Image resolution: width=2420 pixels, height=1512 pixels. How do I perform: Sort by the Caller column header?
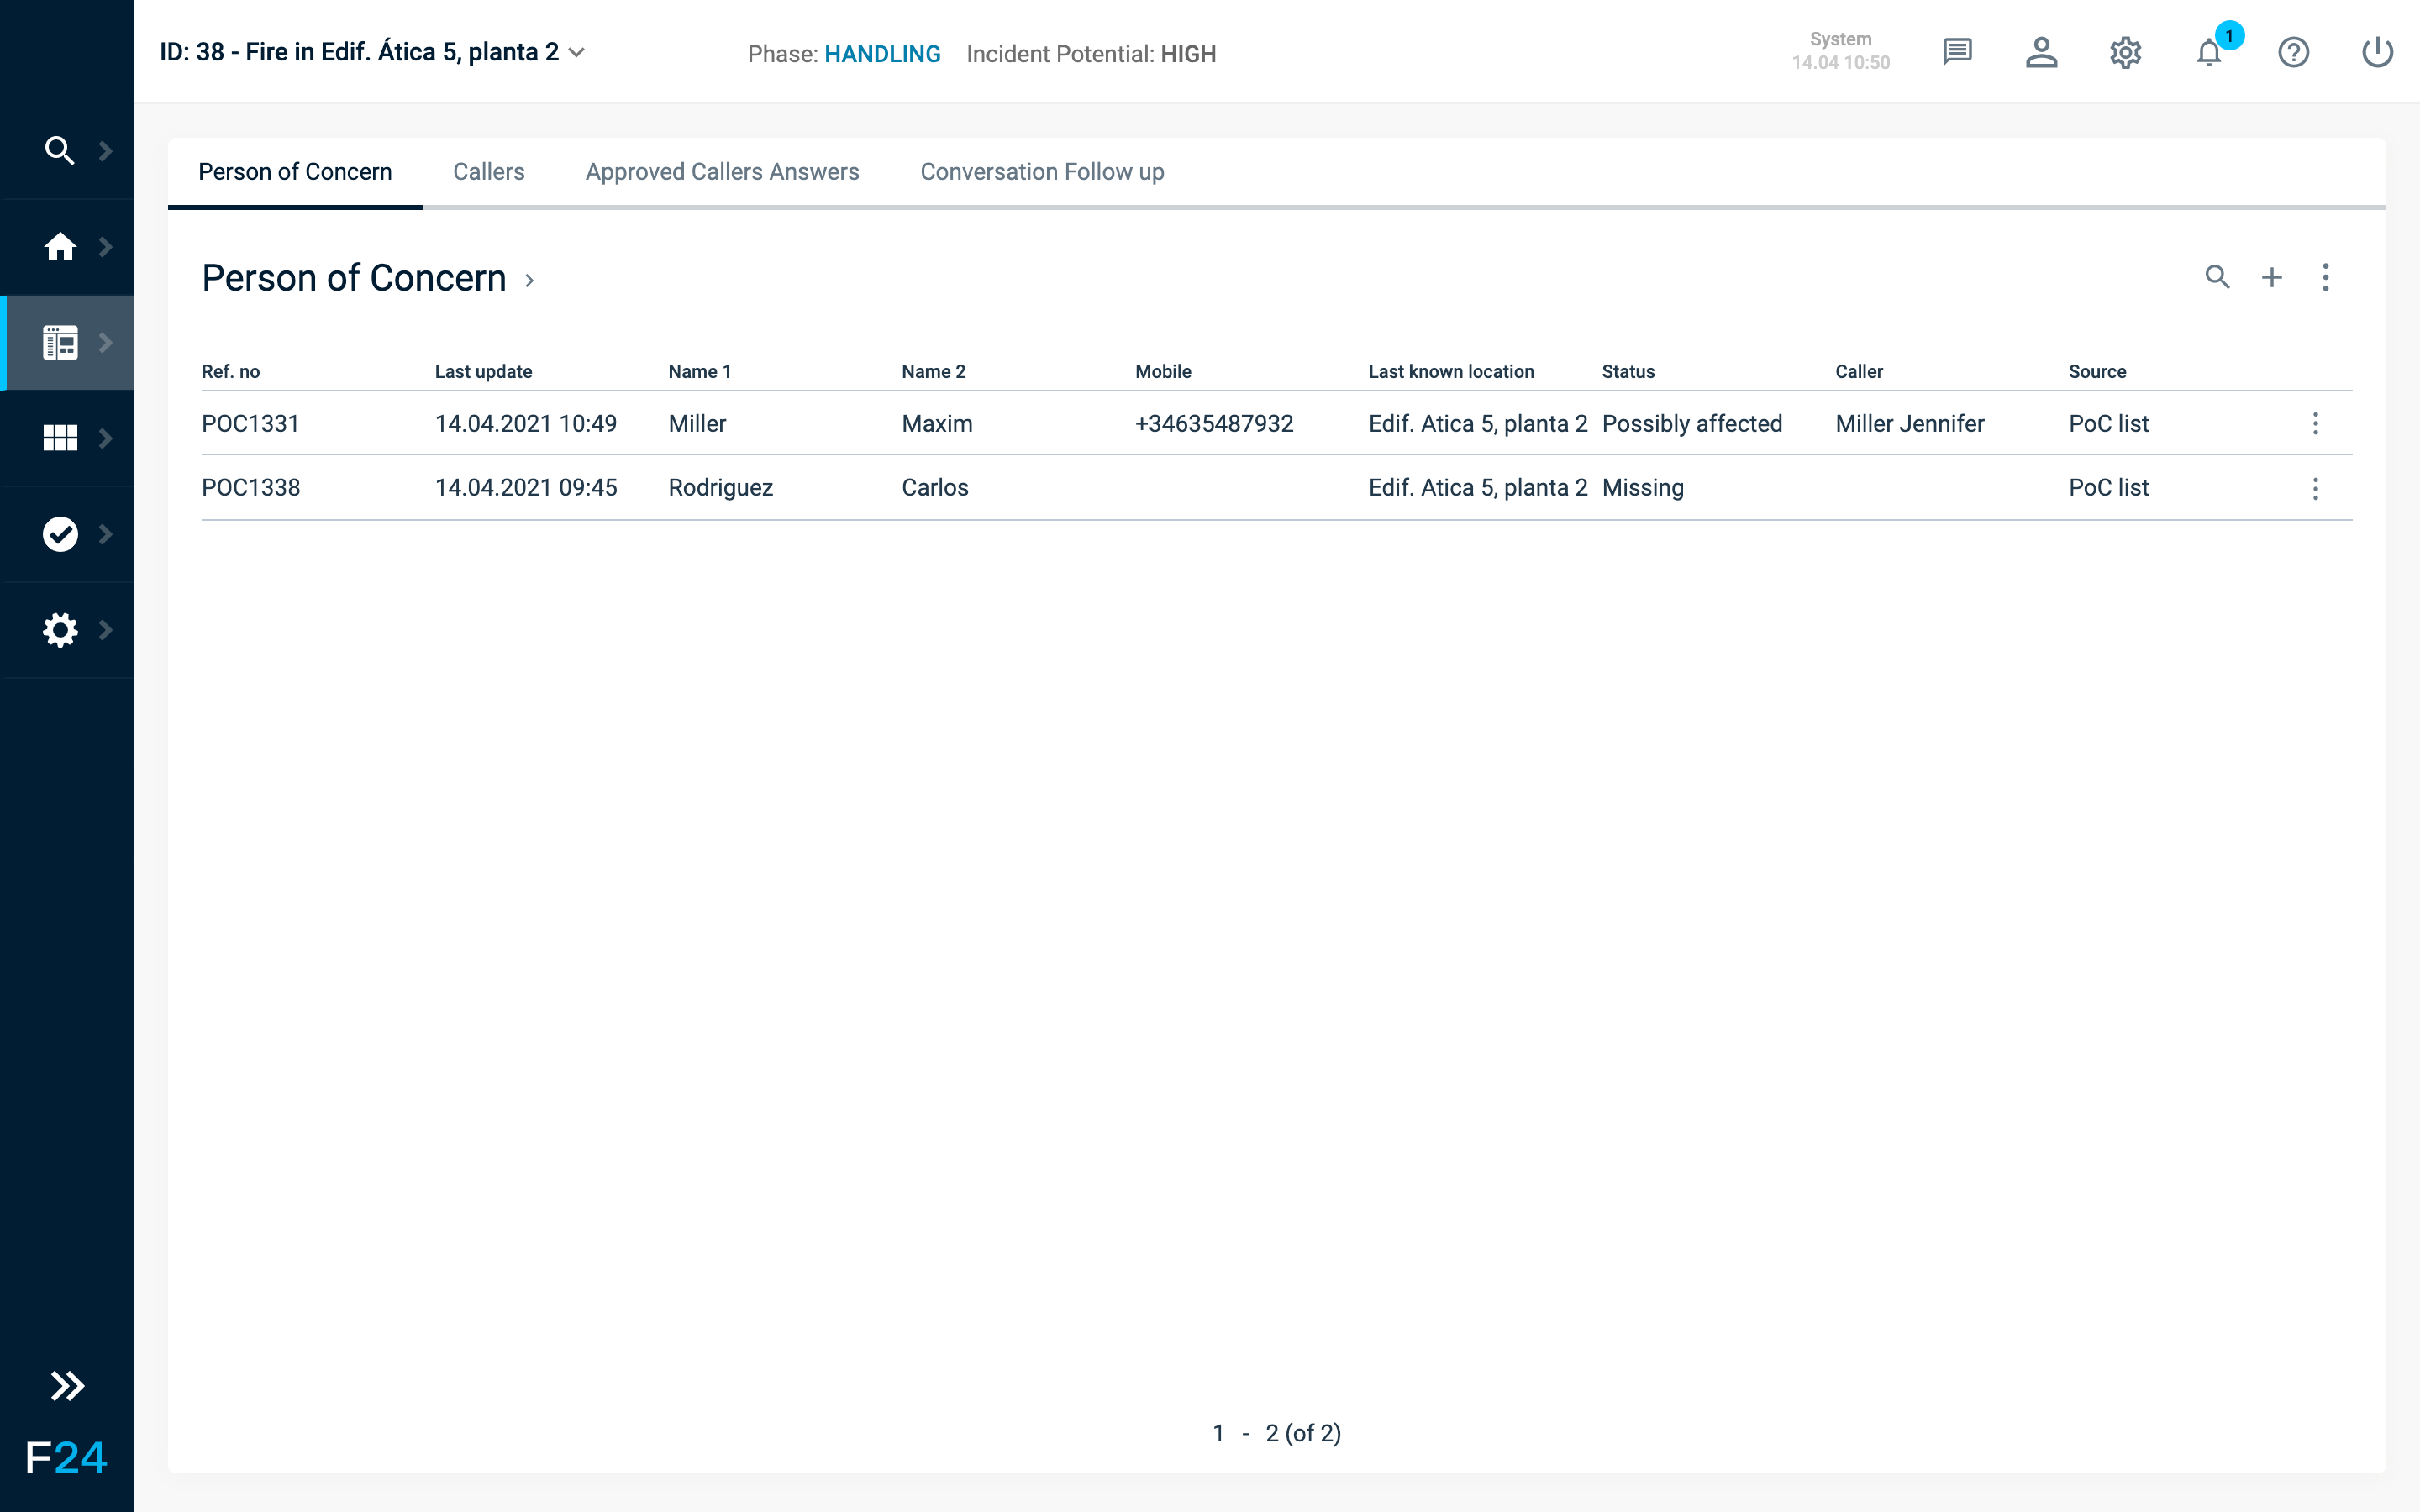[x=1859, y=372]
